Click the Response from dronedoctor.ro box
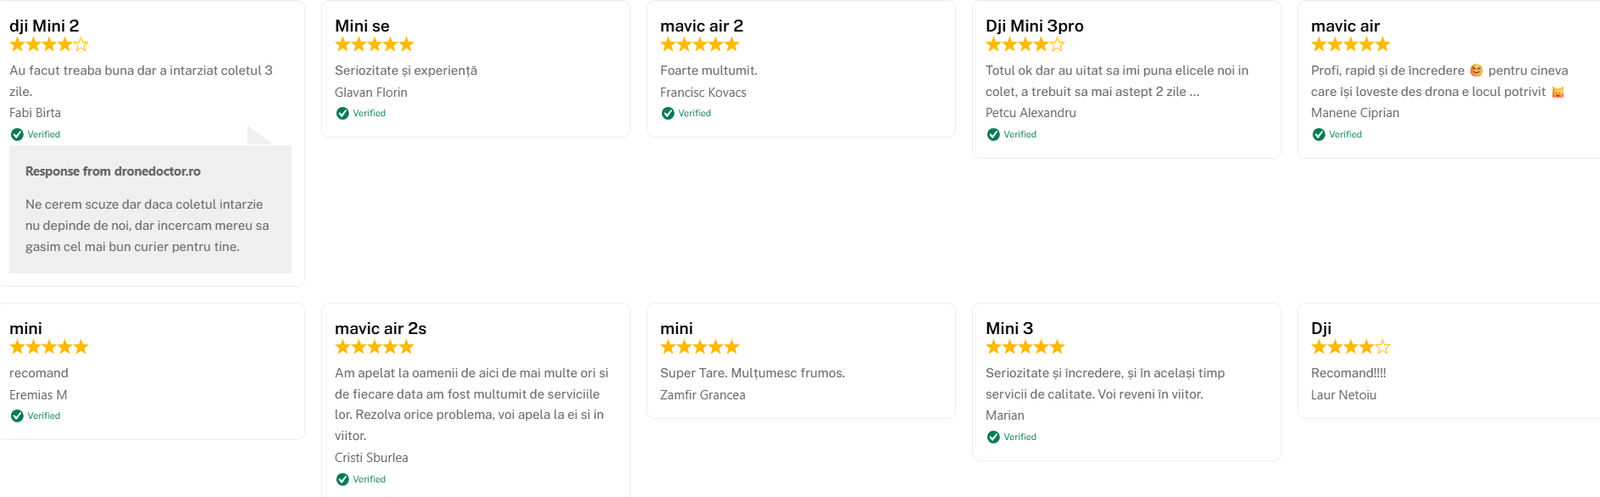The width and height of the screenshot is (1600, 497). point(150,209)
